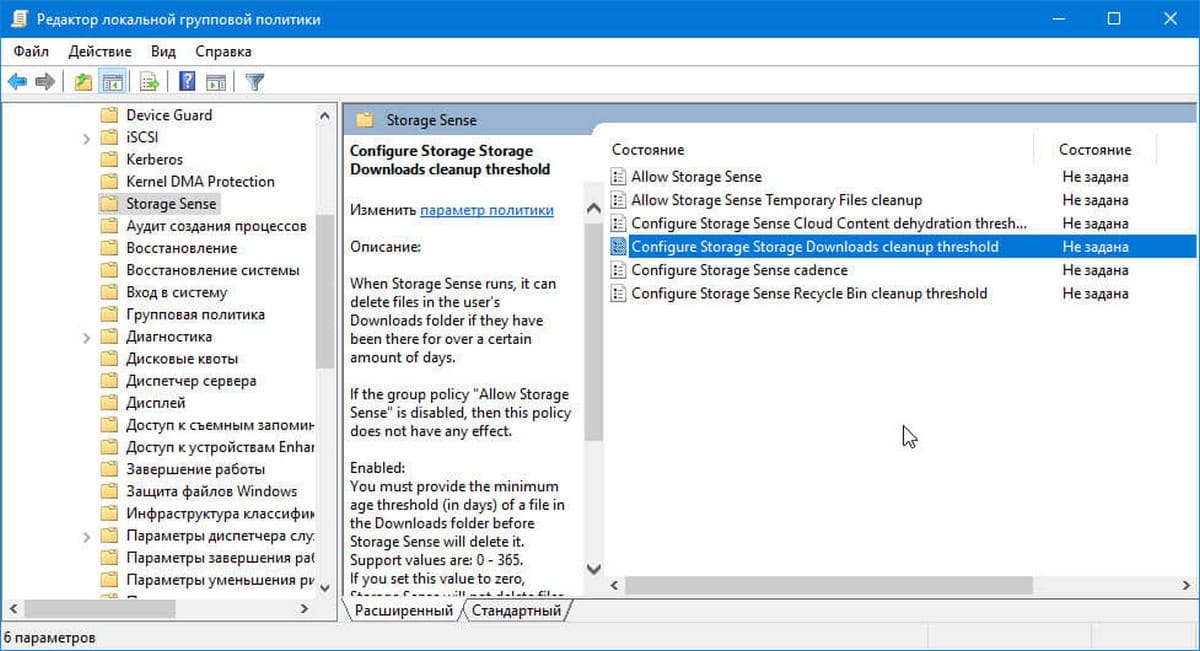Click the параметр политики link
Viewport: 1200px width, 651px height.
pos(487,210)
